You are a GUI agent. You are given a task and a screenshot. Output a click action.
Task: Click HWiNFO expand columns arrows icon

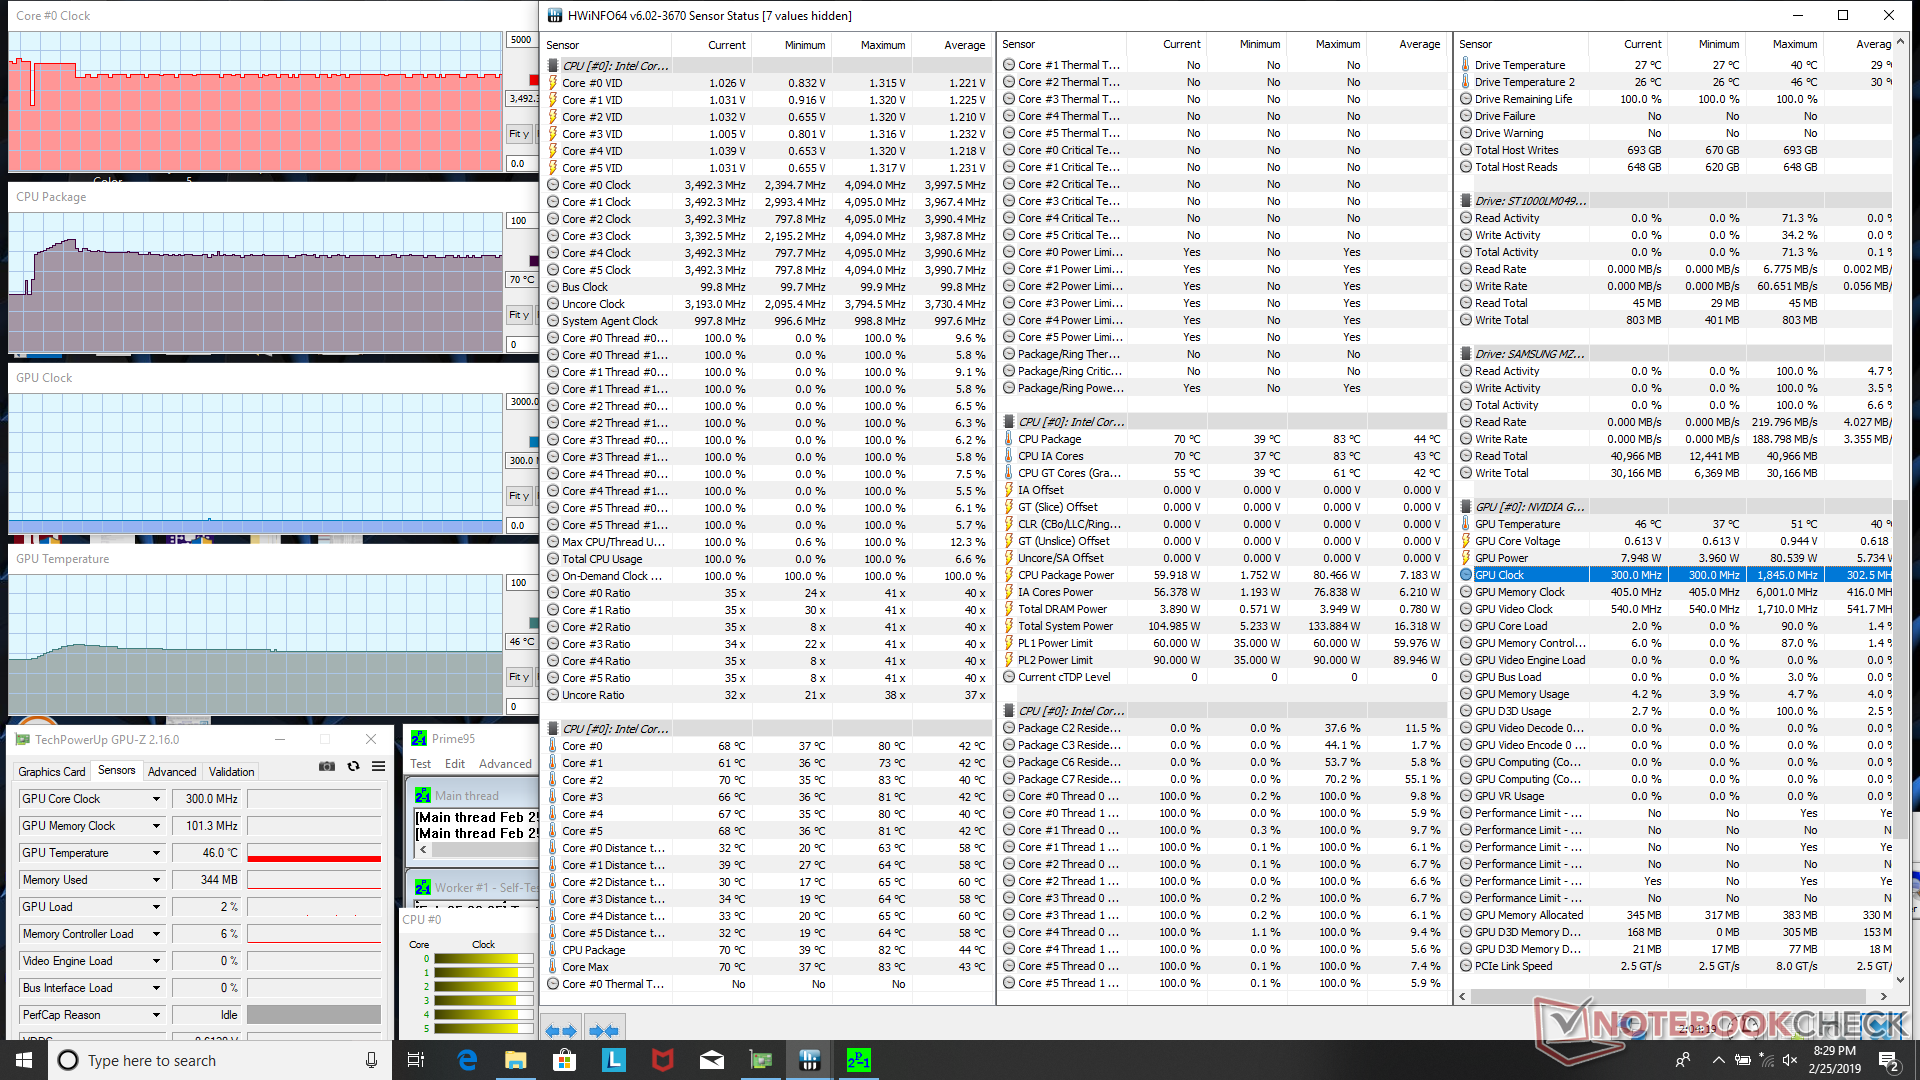[x=561, y=1030]
